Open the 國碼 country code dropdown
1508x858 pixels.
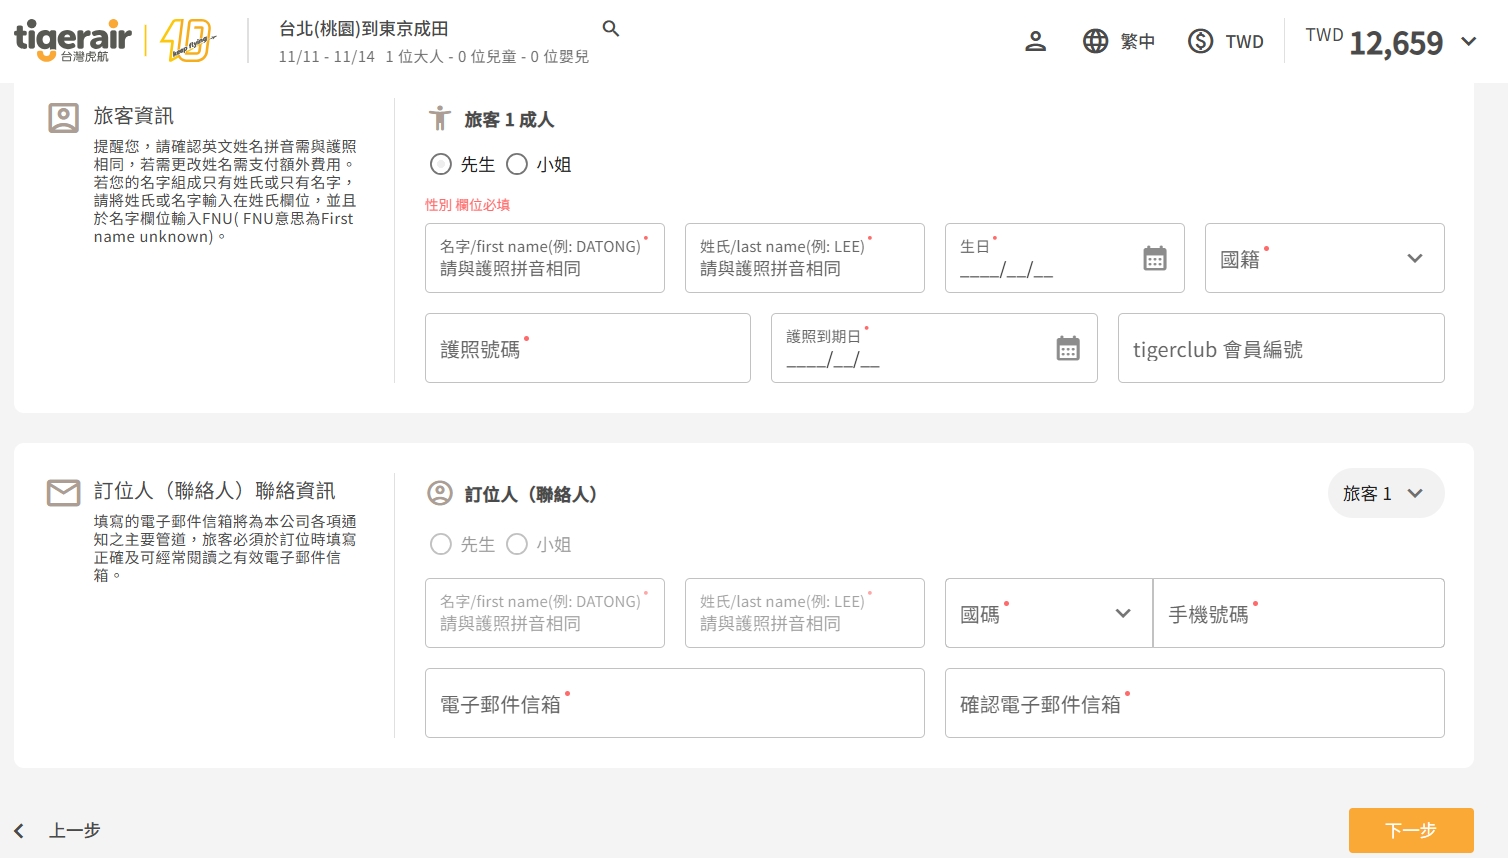1048,613
